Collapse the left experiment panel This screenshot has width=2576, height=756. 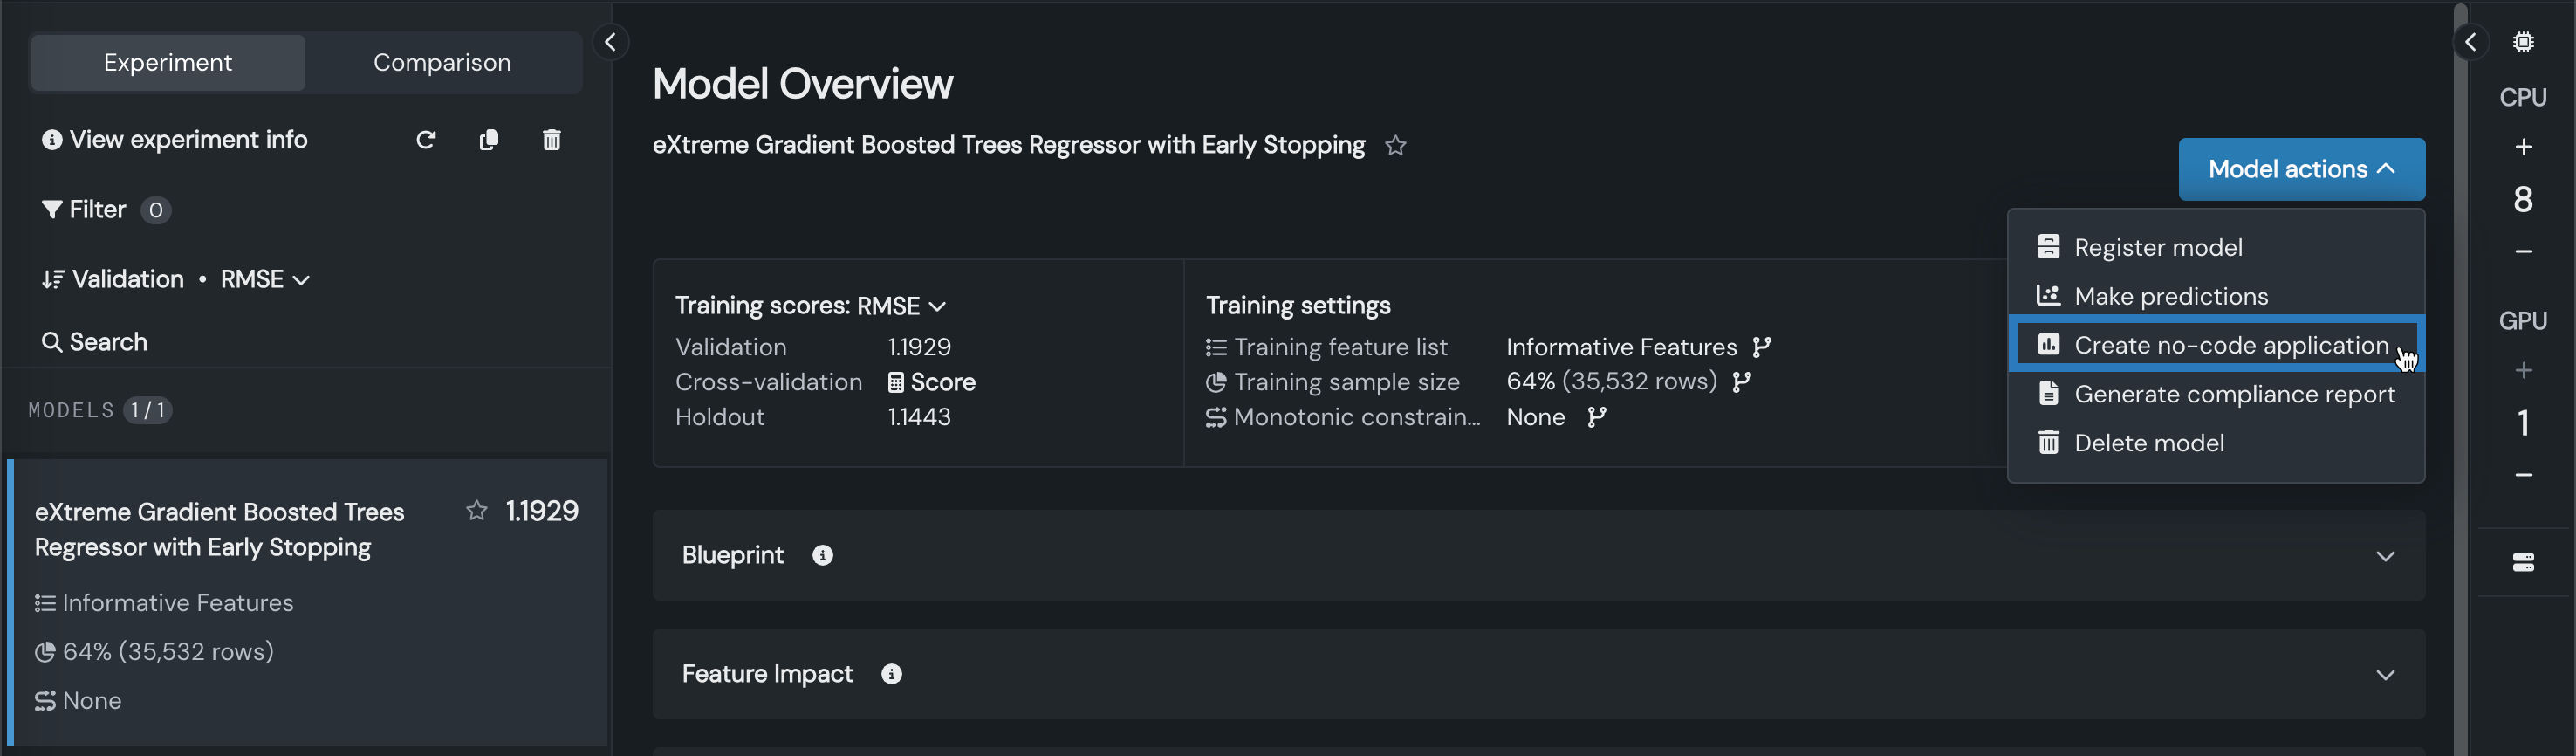tap(611, 42)
